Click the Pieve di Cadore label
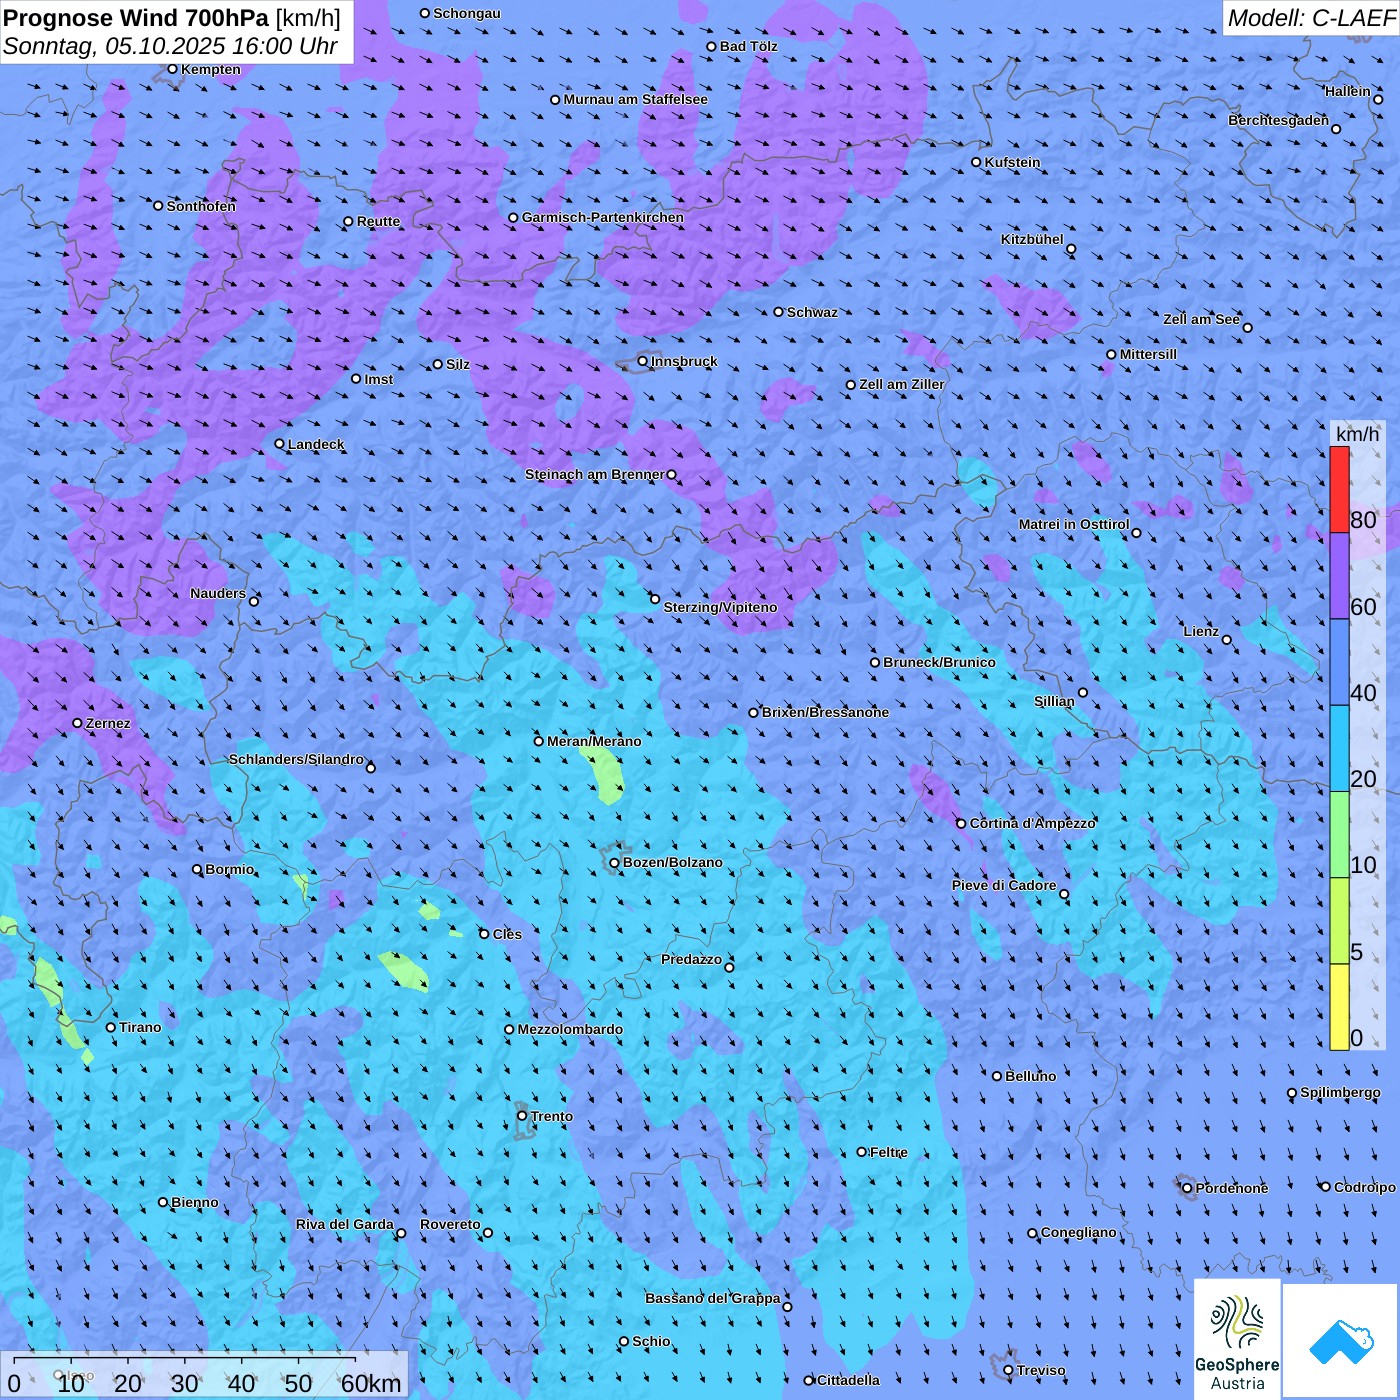1400x1400 pixels. [x=1003, y=885]
